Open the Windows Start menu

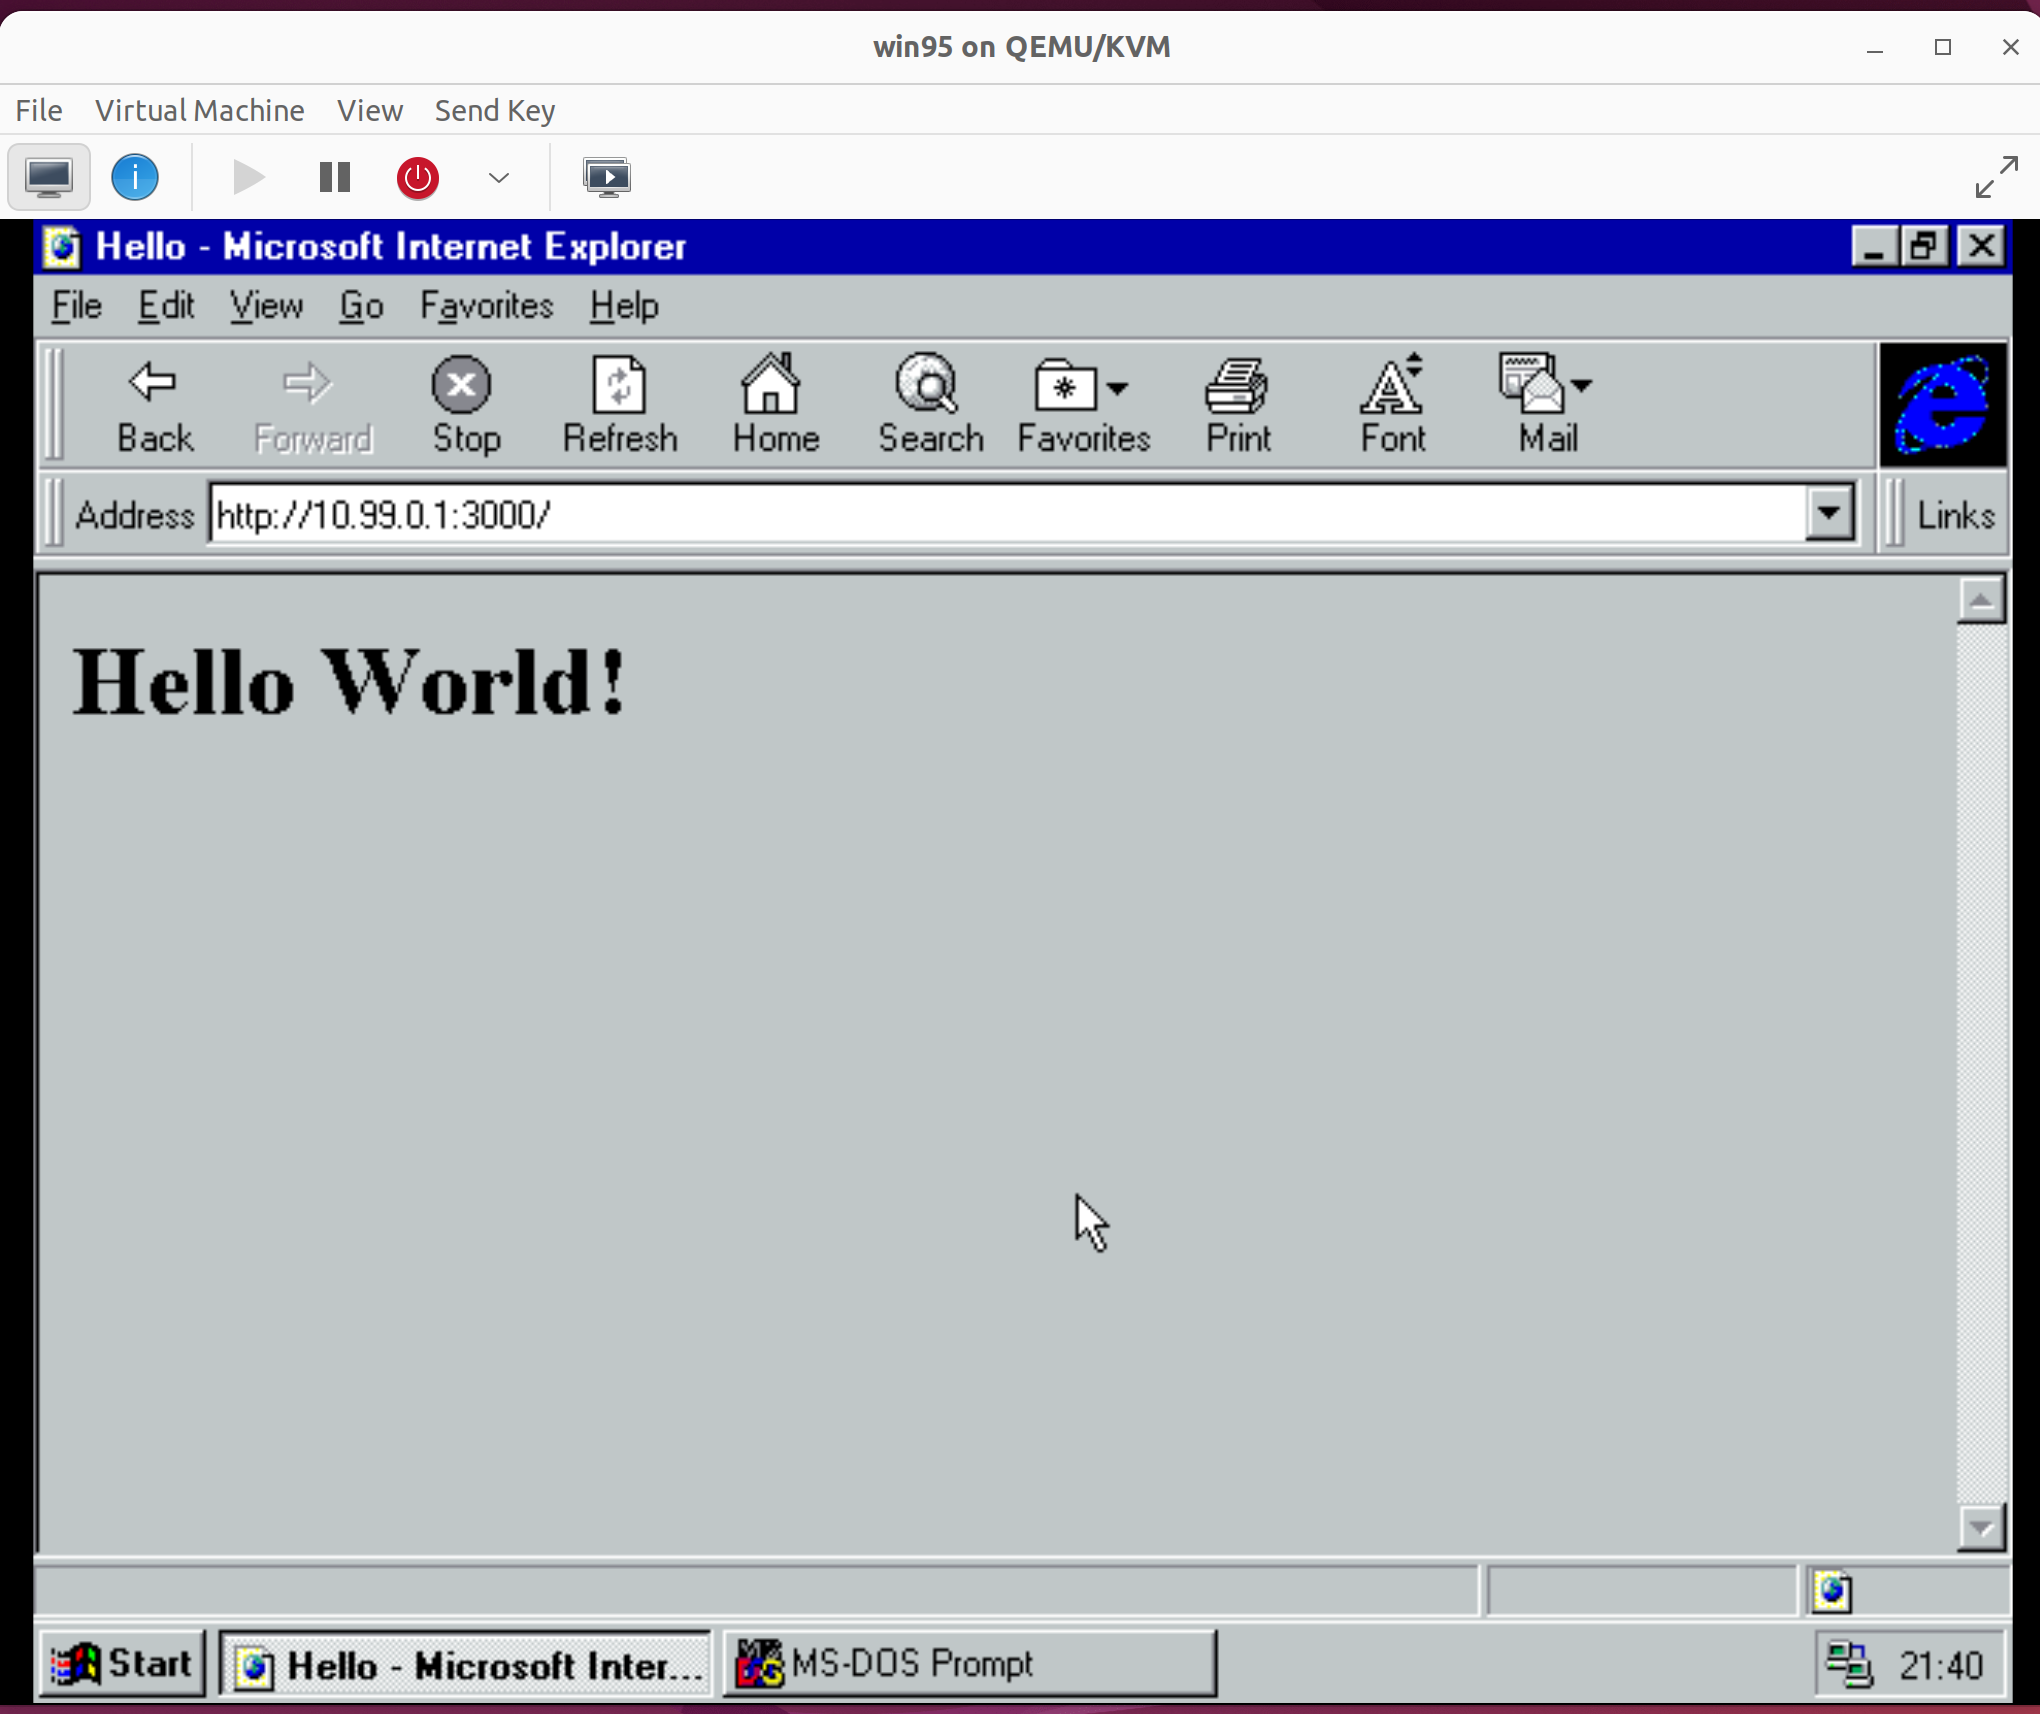pos(122,1664)
